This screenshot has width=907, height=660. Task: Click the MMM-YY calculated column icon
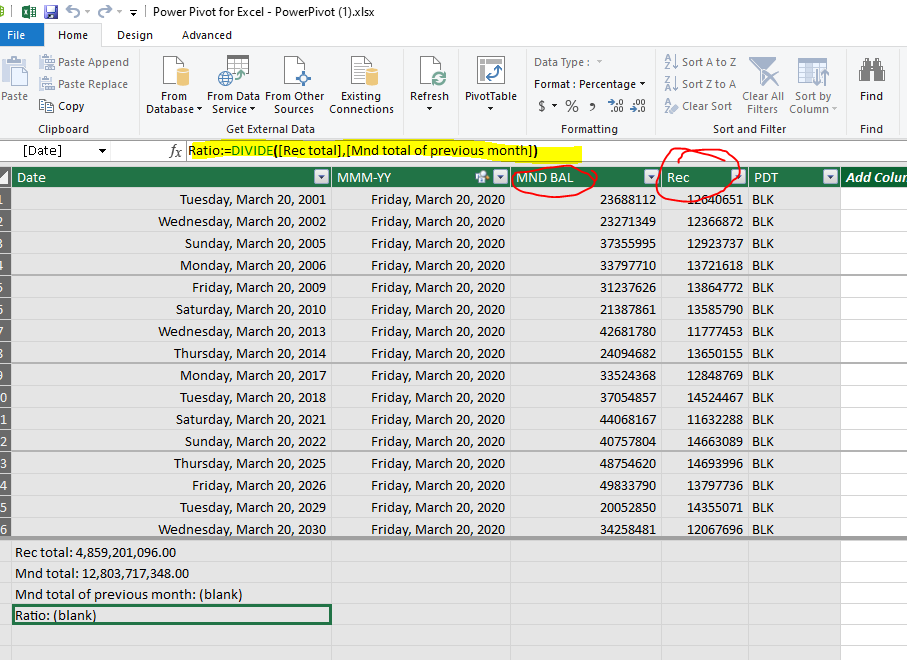(x=482, y=177)
